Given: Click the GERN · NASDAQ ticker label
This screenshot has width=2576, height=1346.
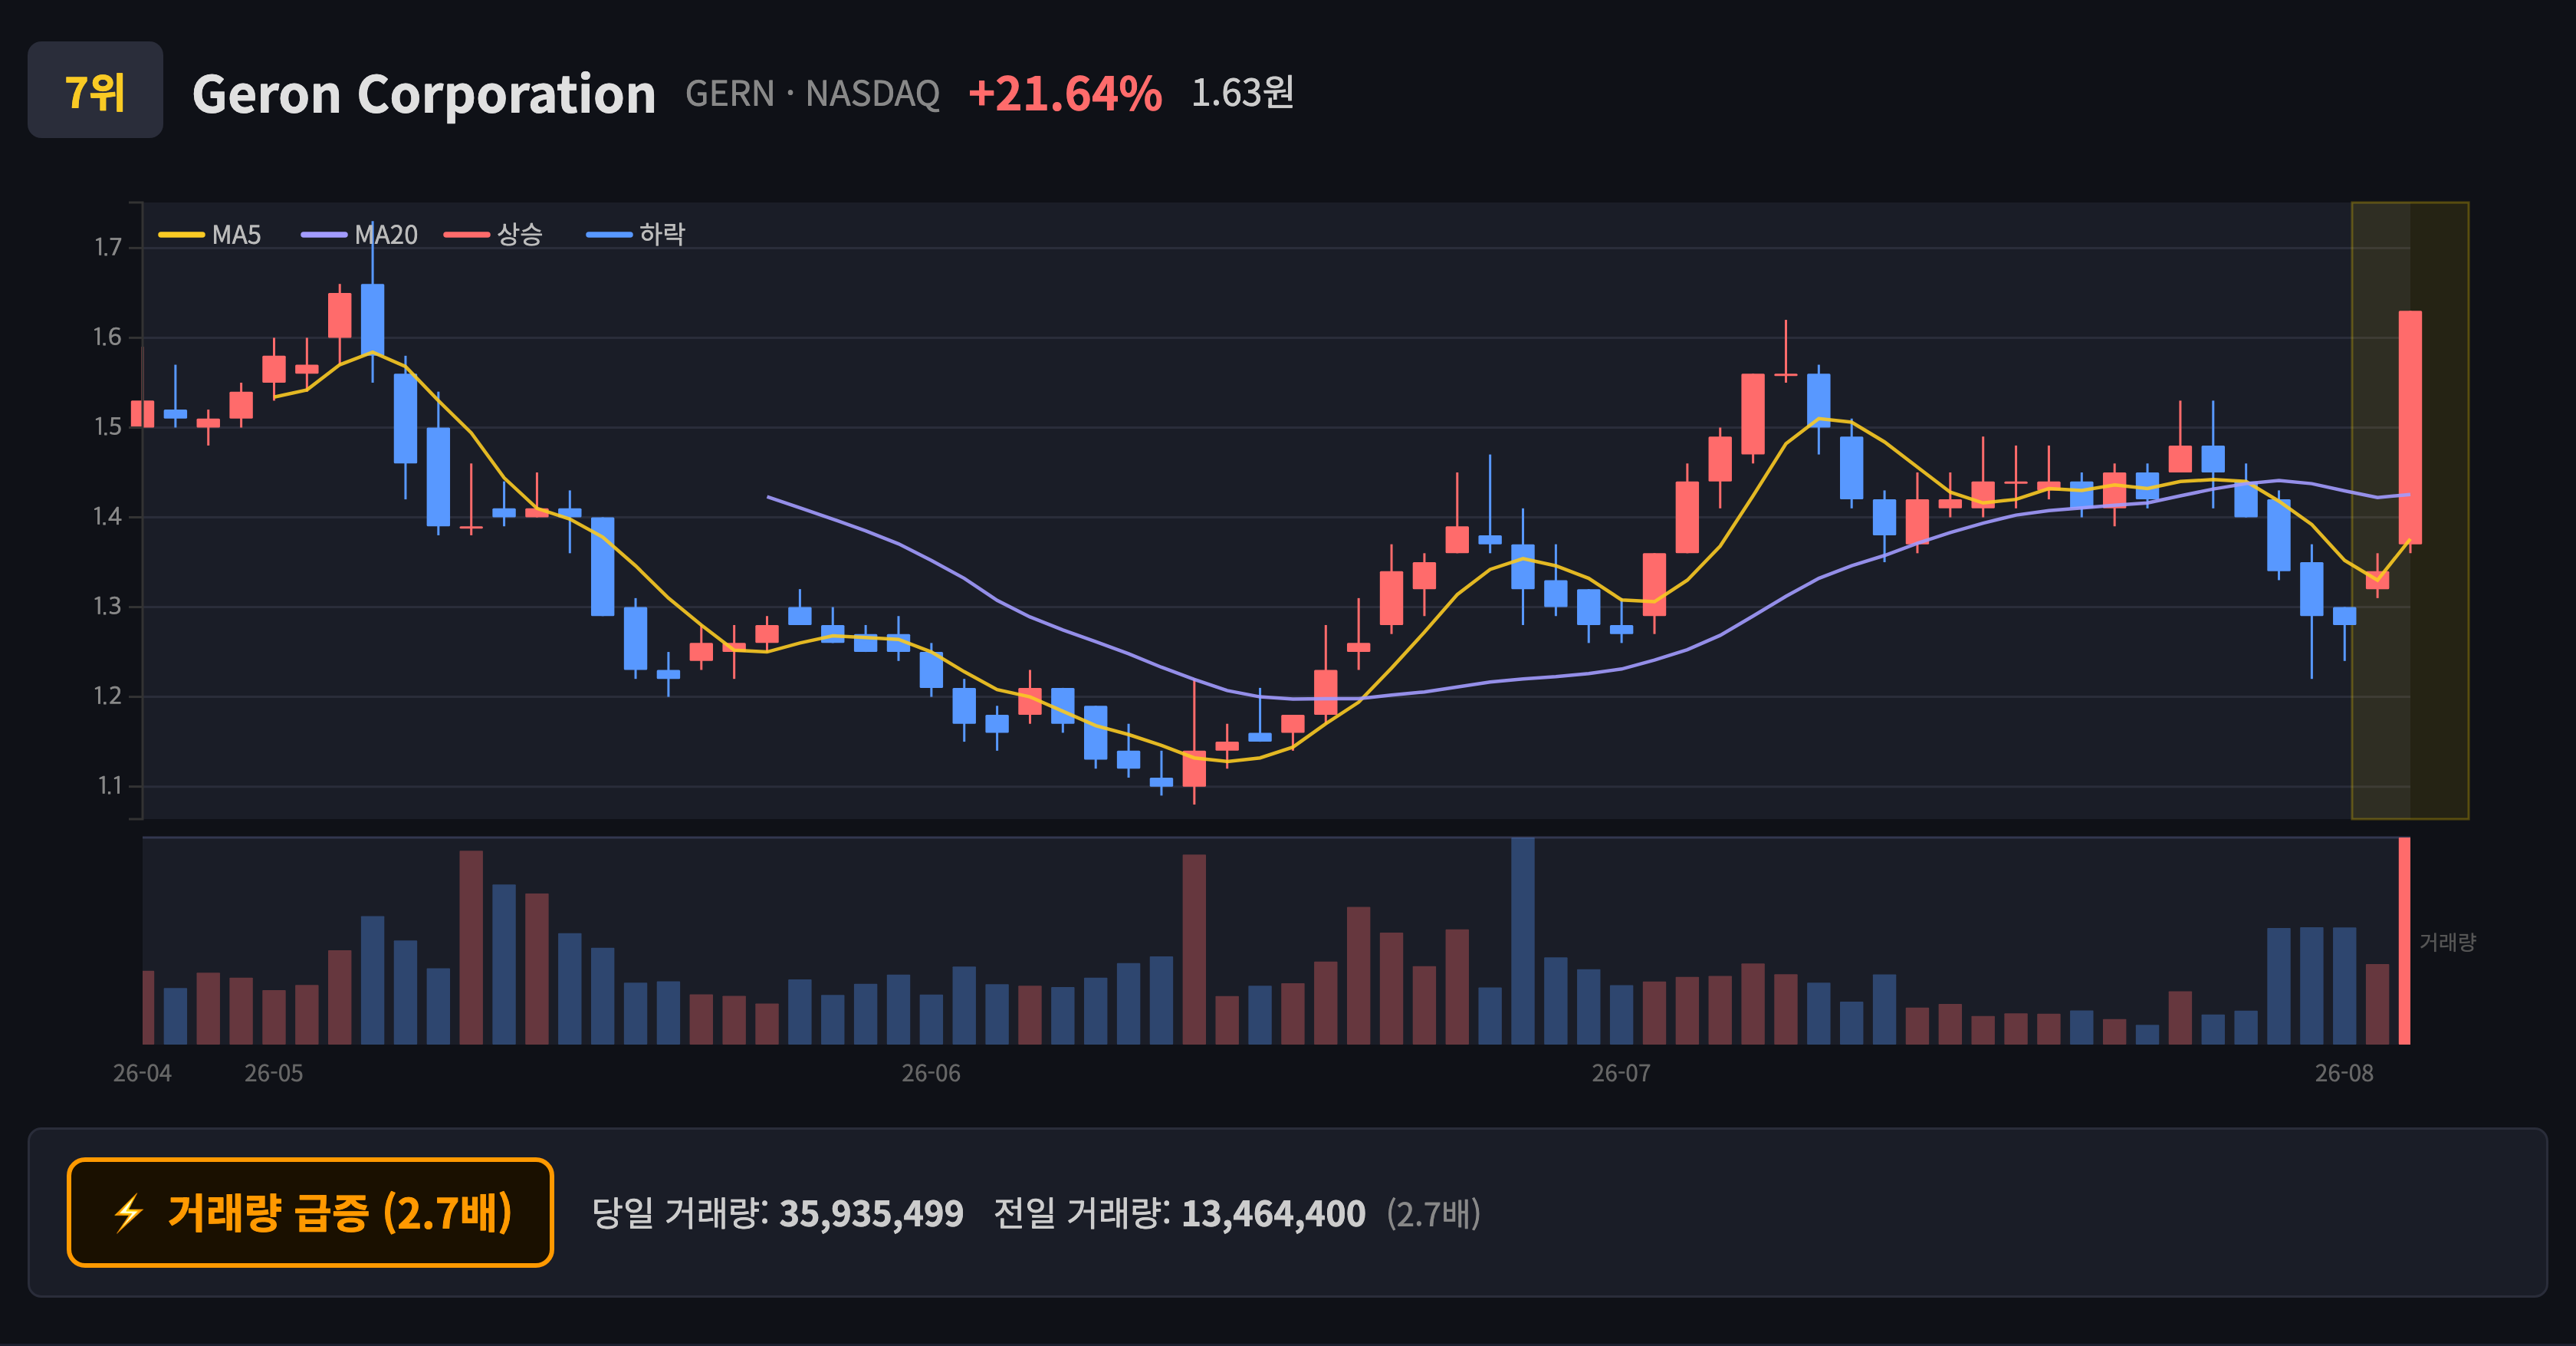Looking at the screenshot, I should click(x=812, y=94).
